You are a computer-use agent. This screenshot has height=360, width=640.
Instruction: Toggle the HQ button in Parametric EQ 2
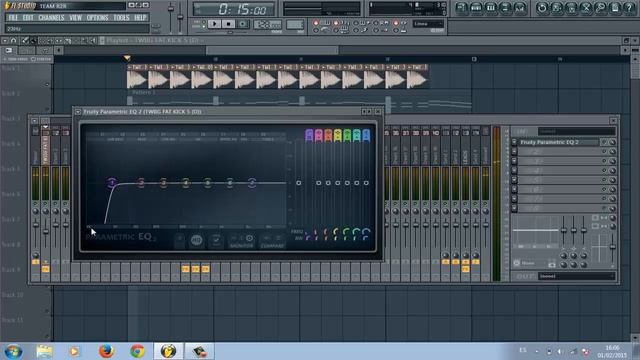196,240
